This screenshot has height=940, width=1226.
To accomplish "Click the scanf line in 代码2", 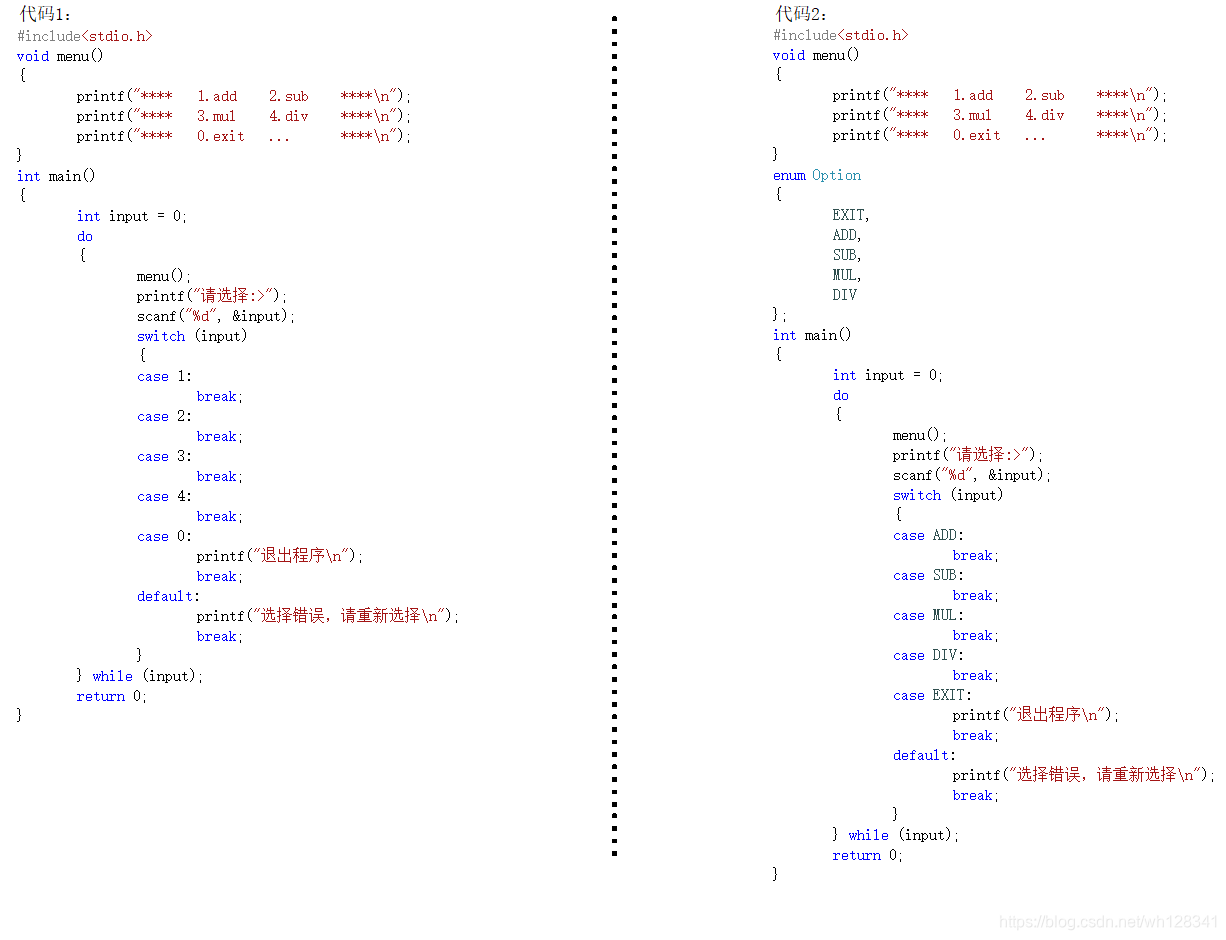I will 973,475.
